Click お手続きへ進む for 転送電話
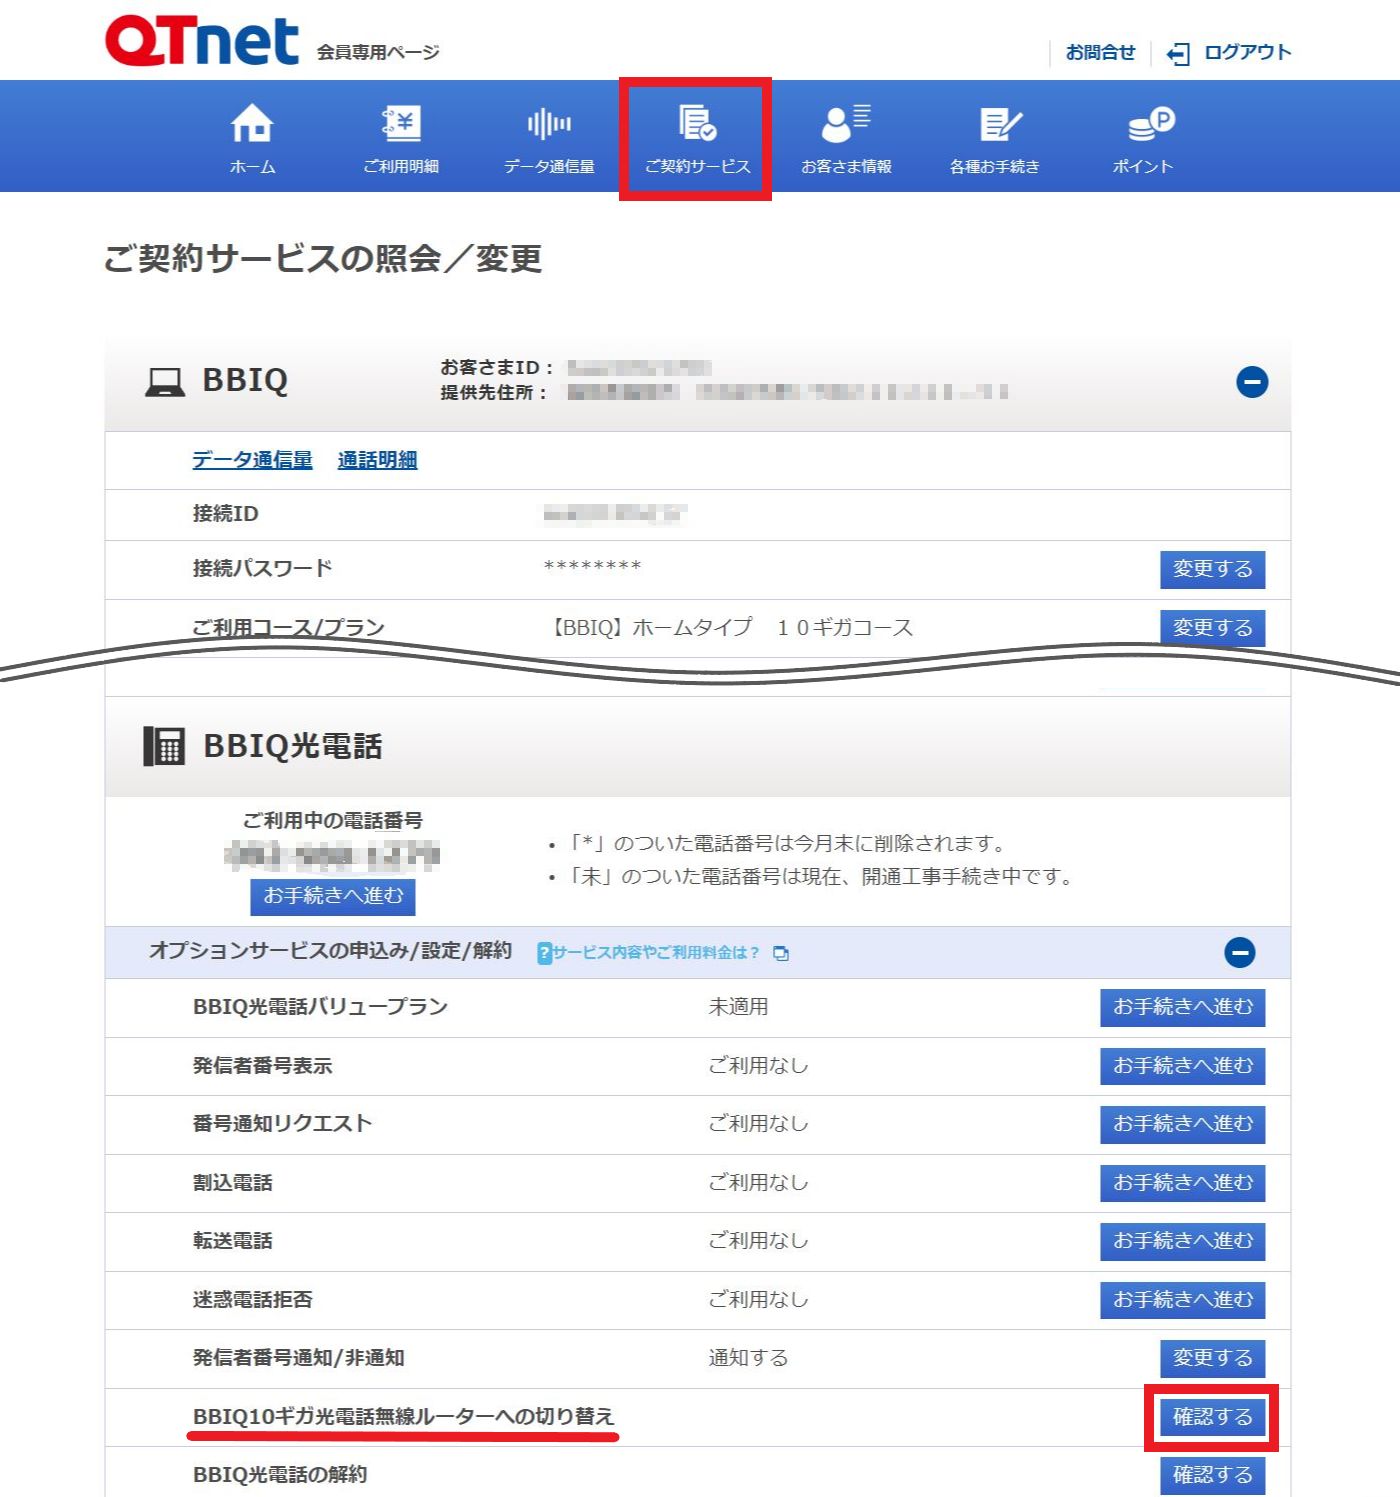Viewport: 1400px width, 1497px height. click(1183, 1241)
